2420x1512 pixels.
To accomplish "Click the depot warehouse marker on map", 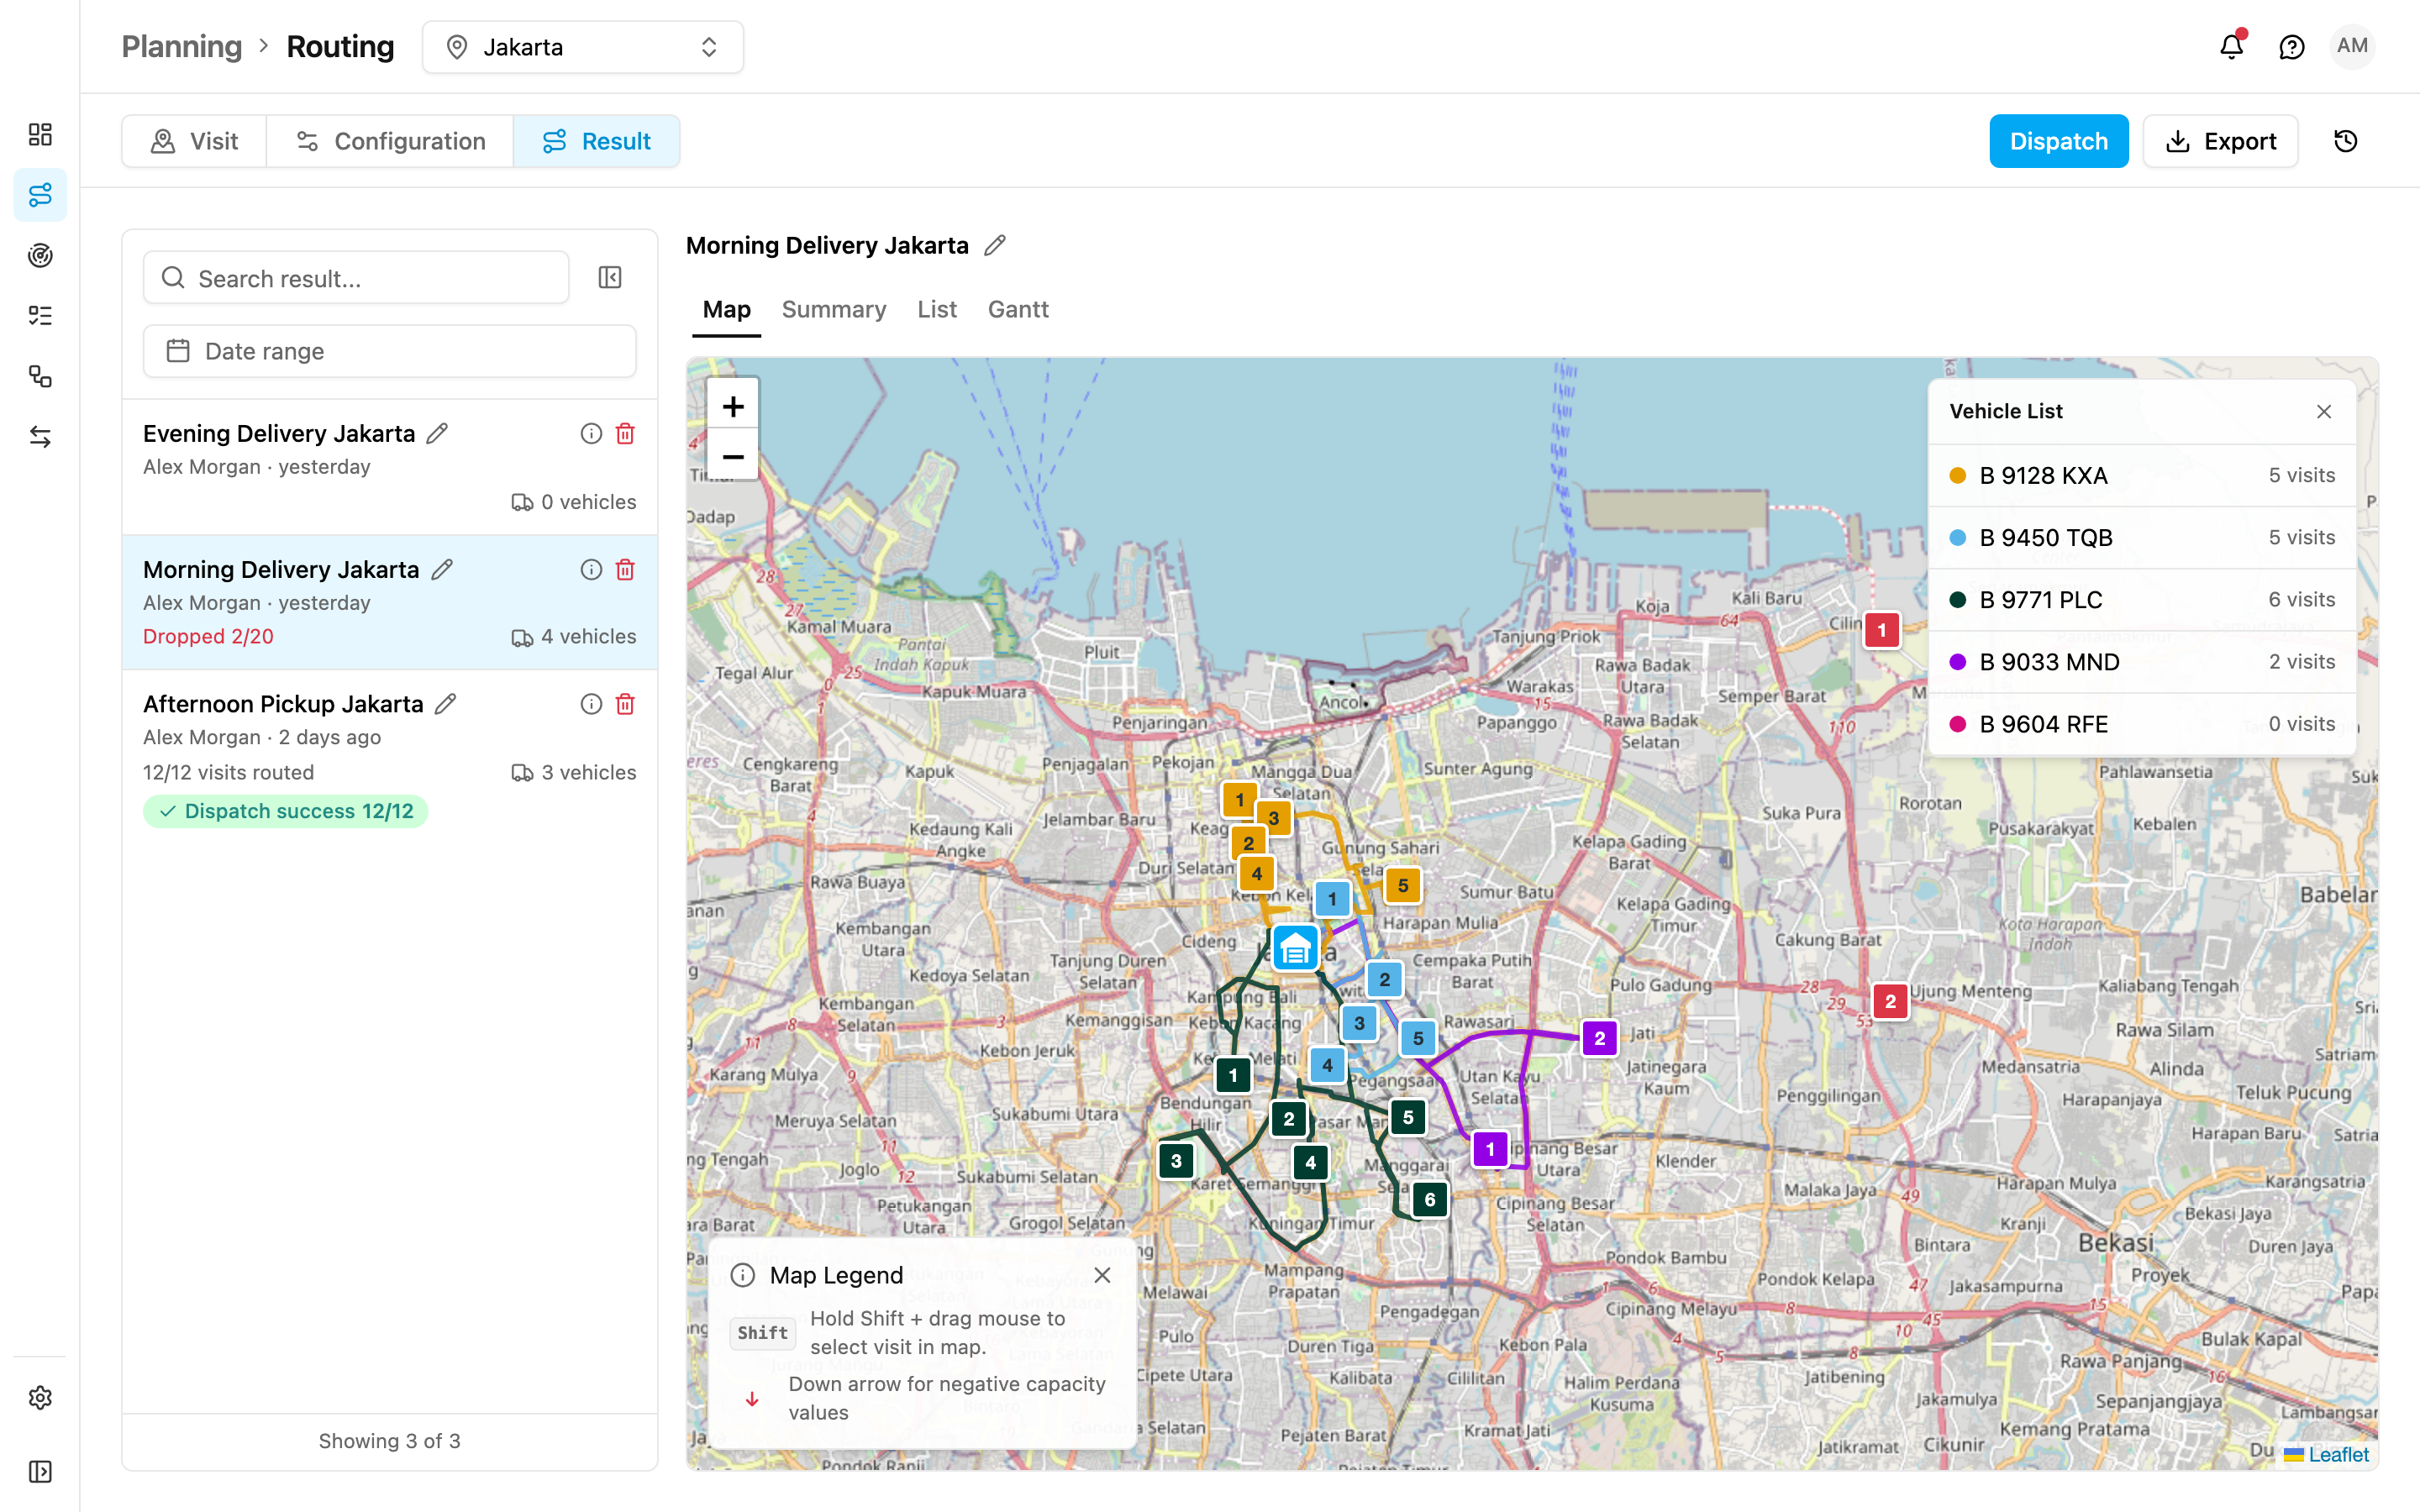I will tap(1295, 947).
